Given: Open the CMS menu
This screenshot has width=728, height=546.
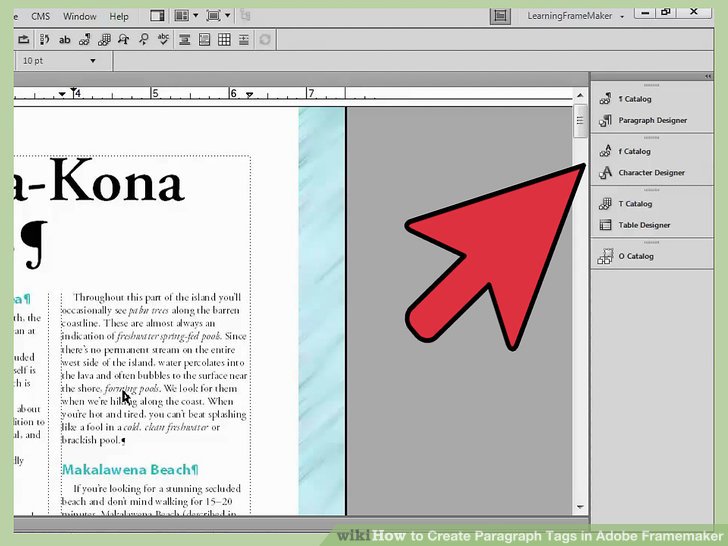Looking at the screenshot, I should point(40,16).
